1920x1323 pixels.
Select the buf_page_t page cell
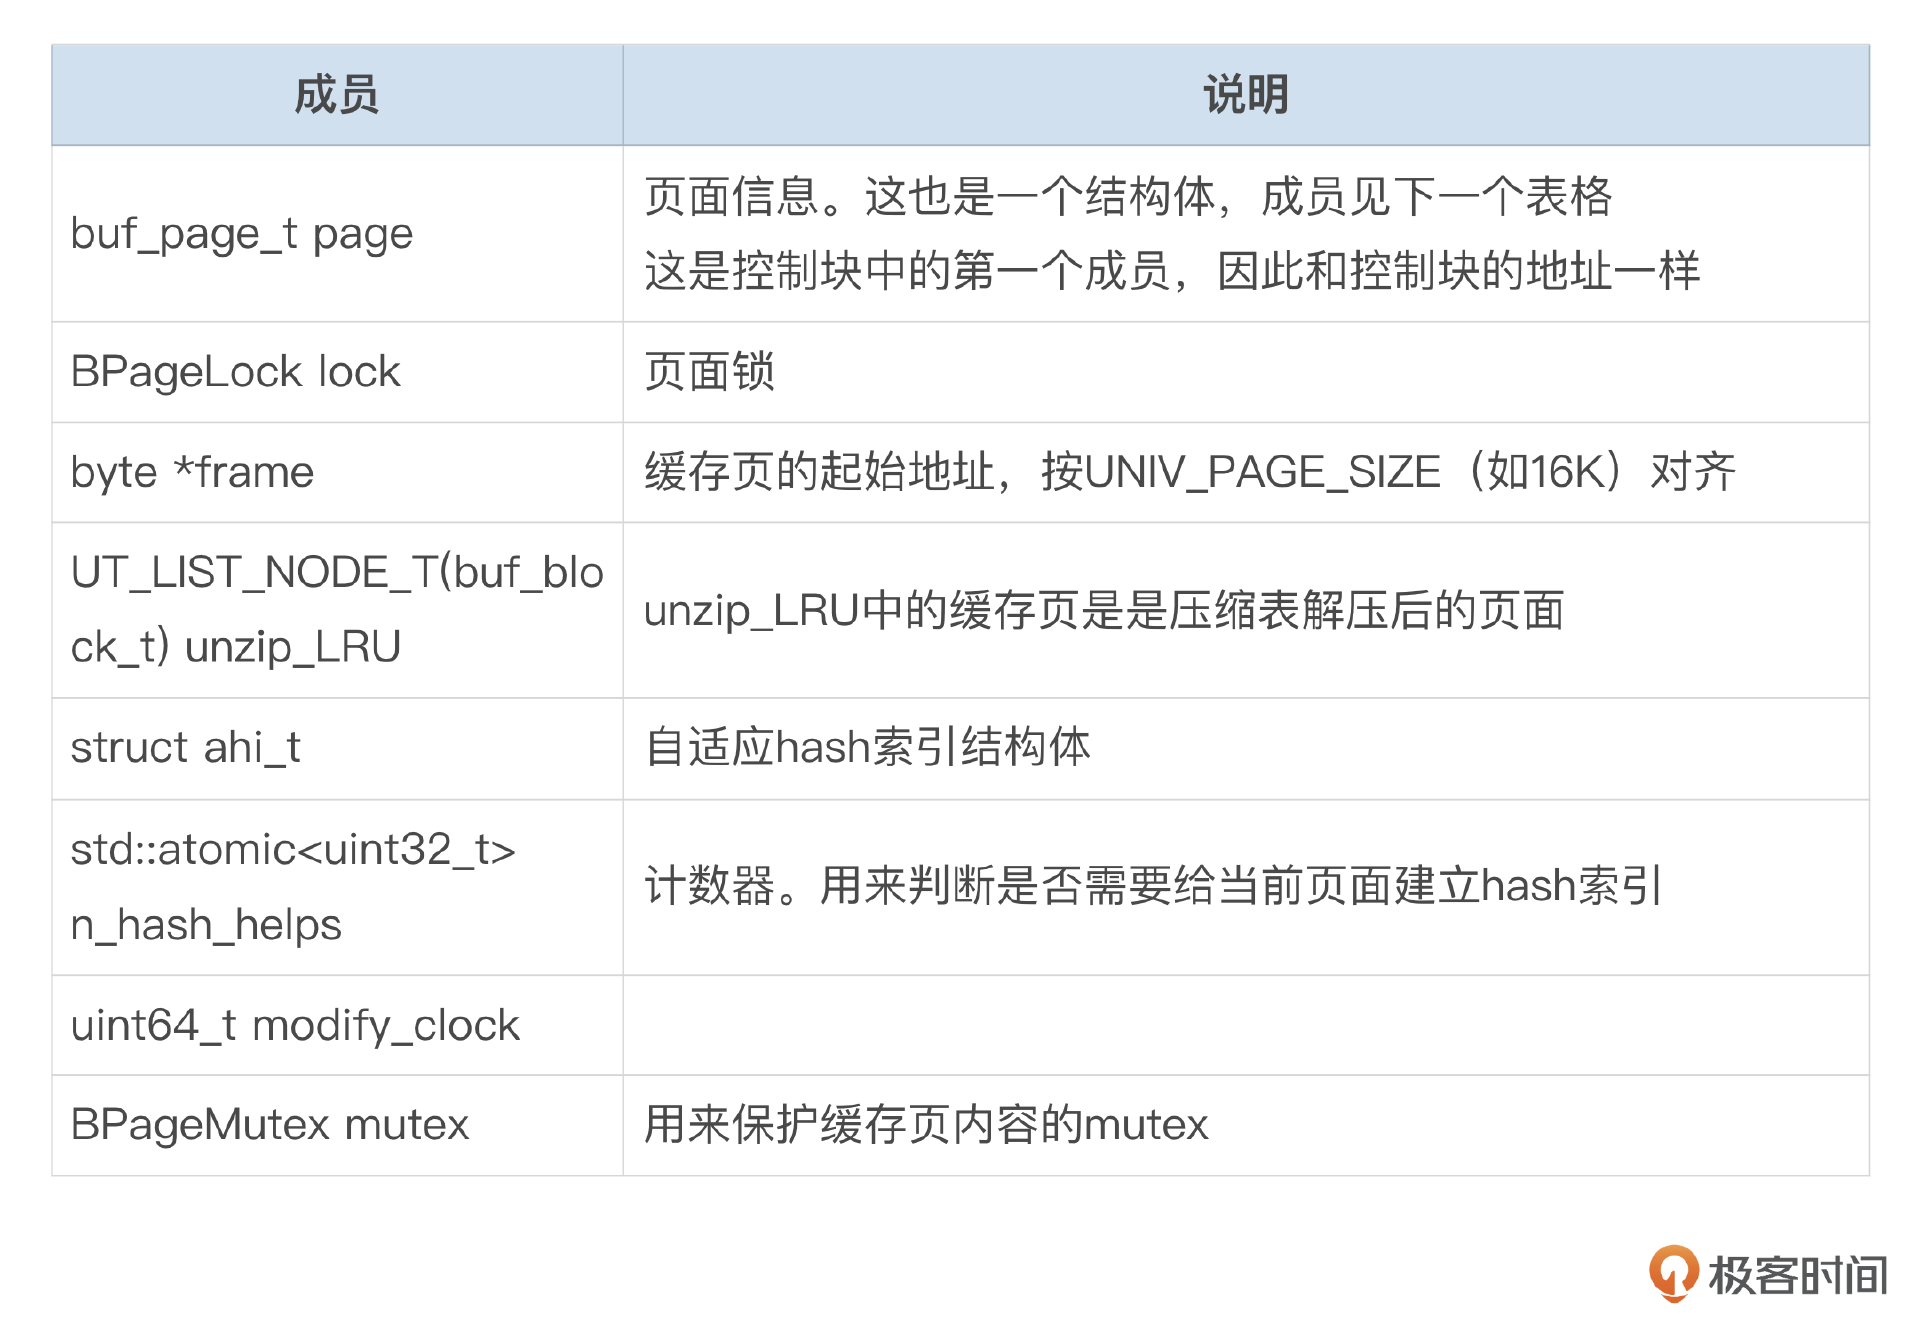click(242, 234)
